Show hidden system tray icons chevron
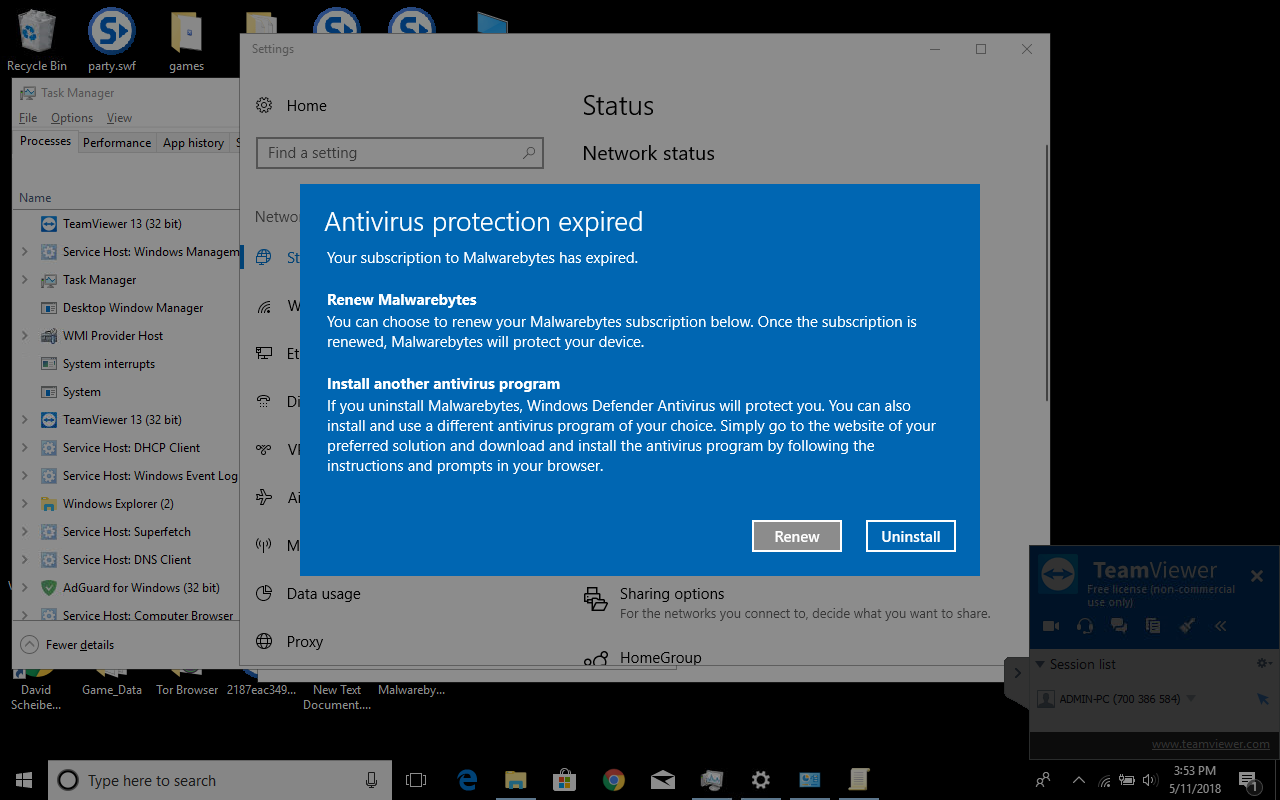Image resolution: width=1280 pixels, height=800 pixels. pyautogui.click(x=1078, y=780)
